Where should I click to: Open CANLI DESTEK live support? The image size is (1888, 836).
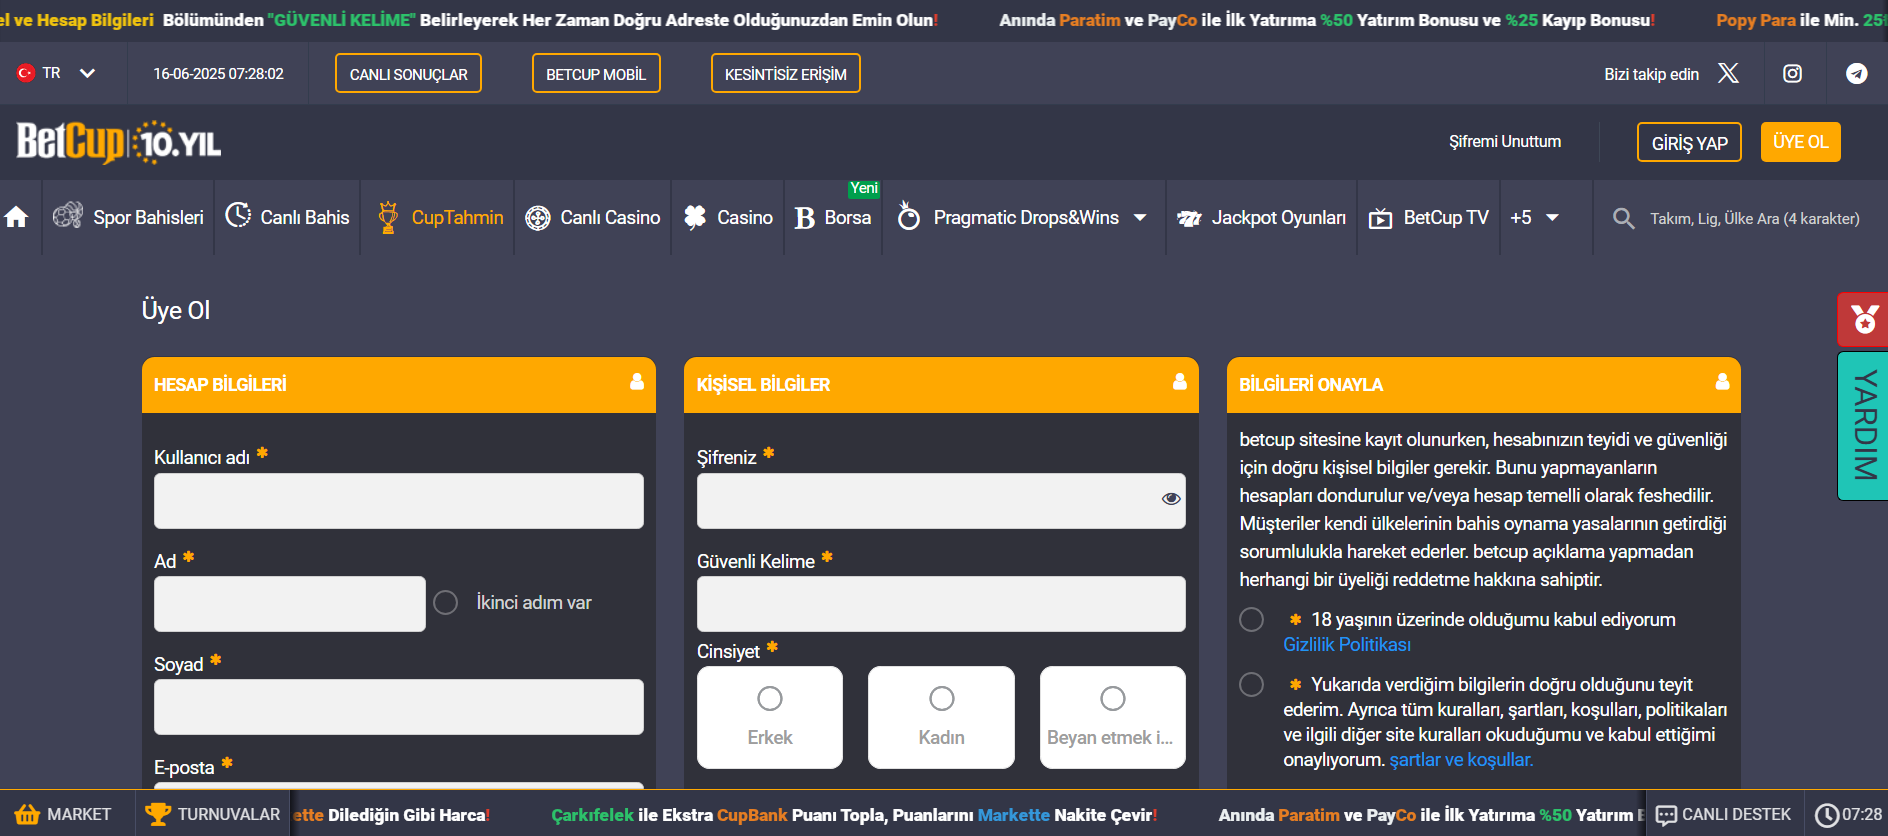1725,814
